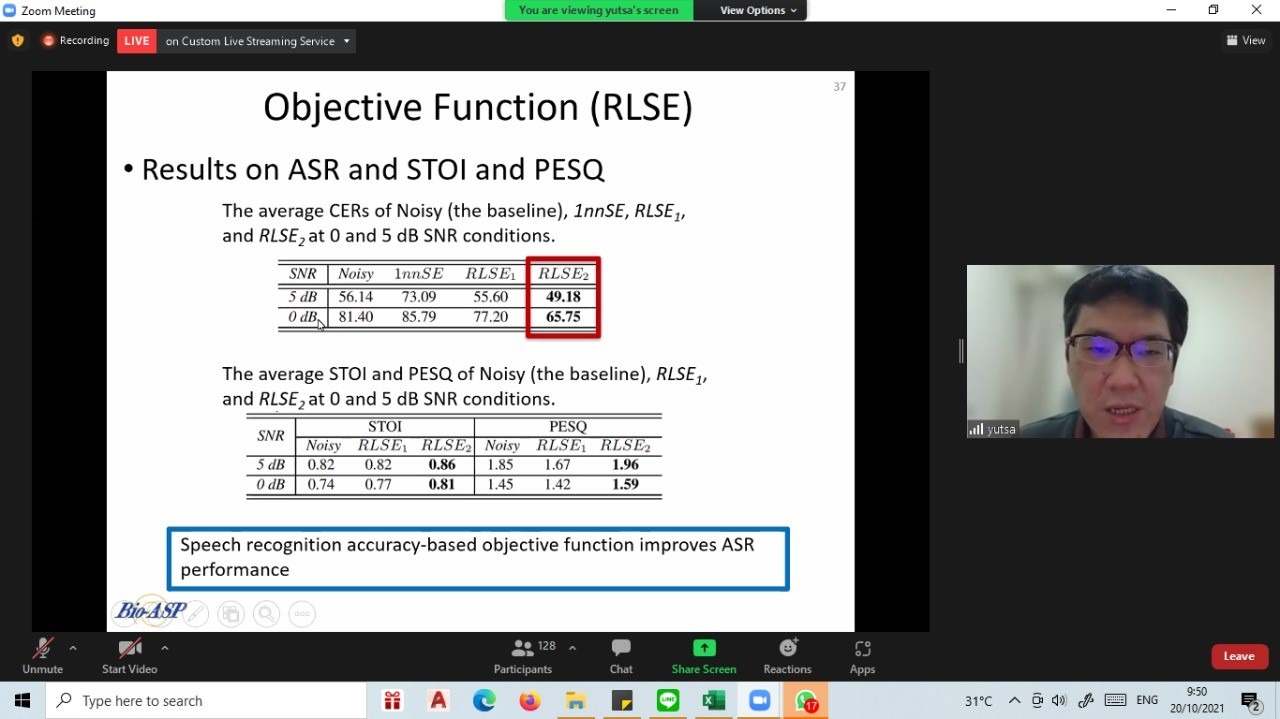This screenshot has width=1280, height=719.
Task: Expand the Custom Live Streaming Service menu
Action: [x=346, y=41]
